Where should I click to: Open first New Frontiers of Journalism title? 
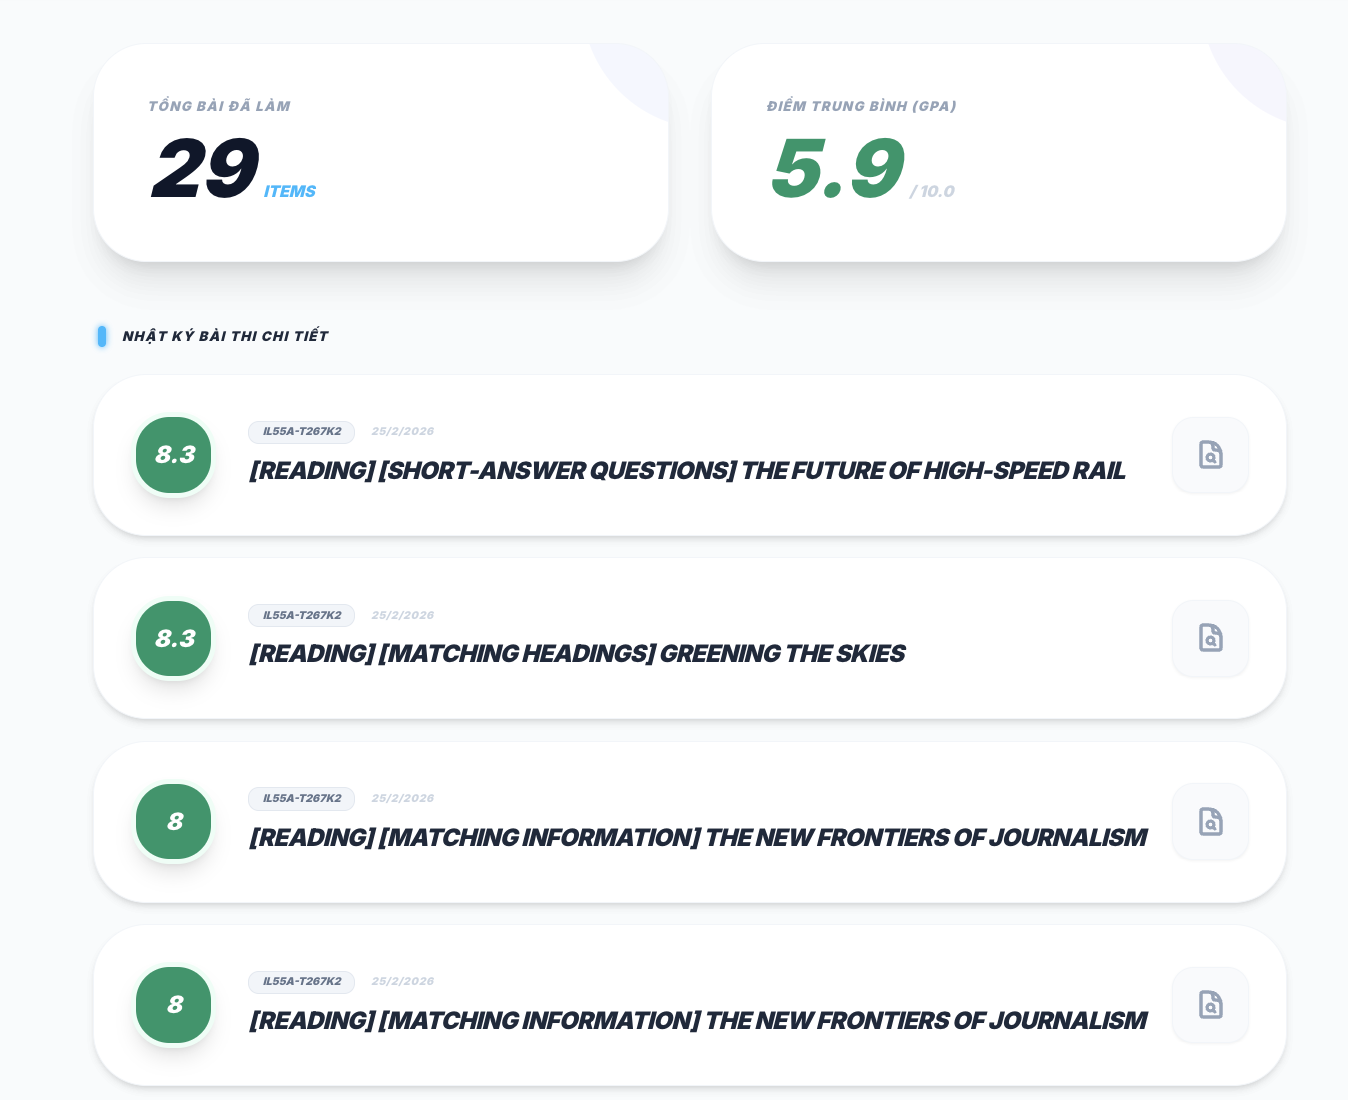[697, 837]
